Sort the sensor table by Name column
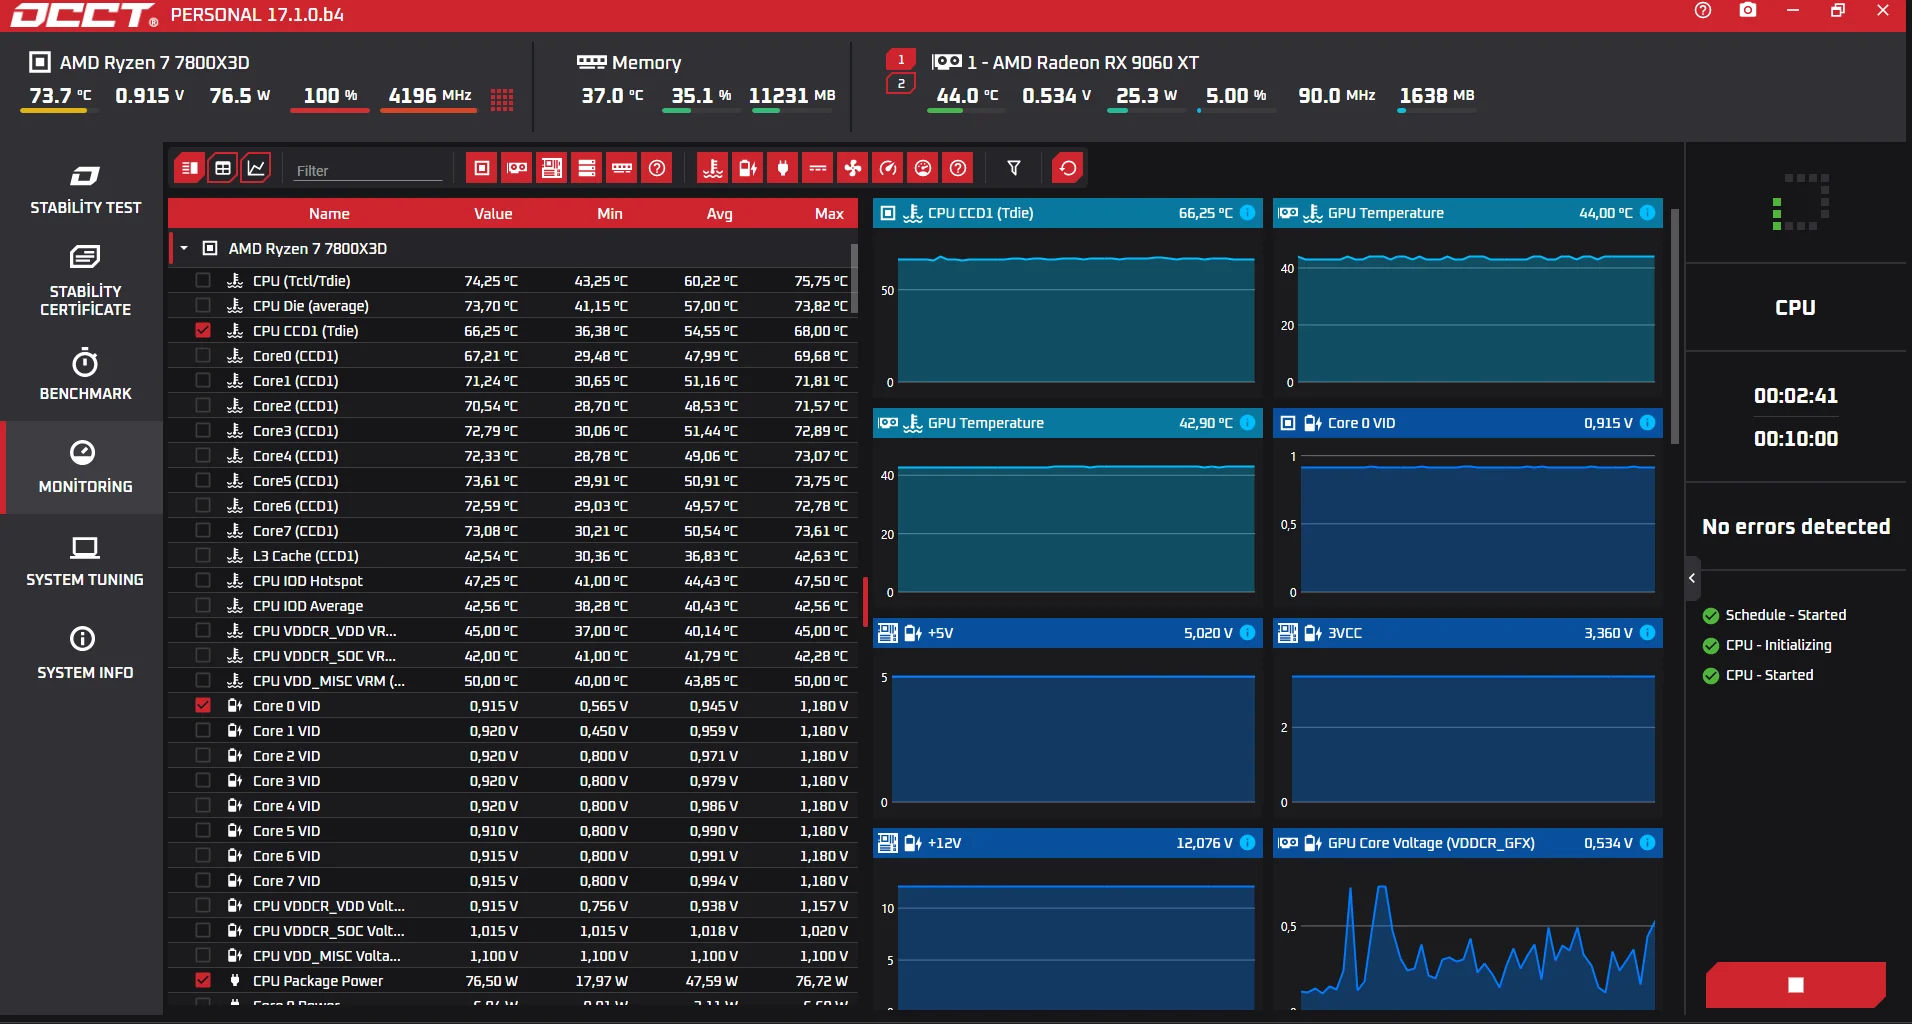 (x=329, y=214)
